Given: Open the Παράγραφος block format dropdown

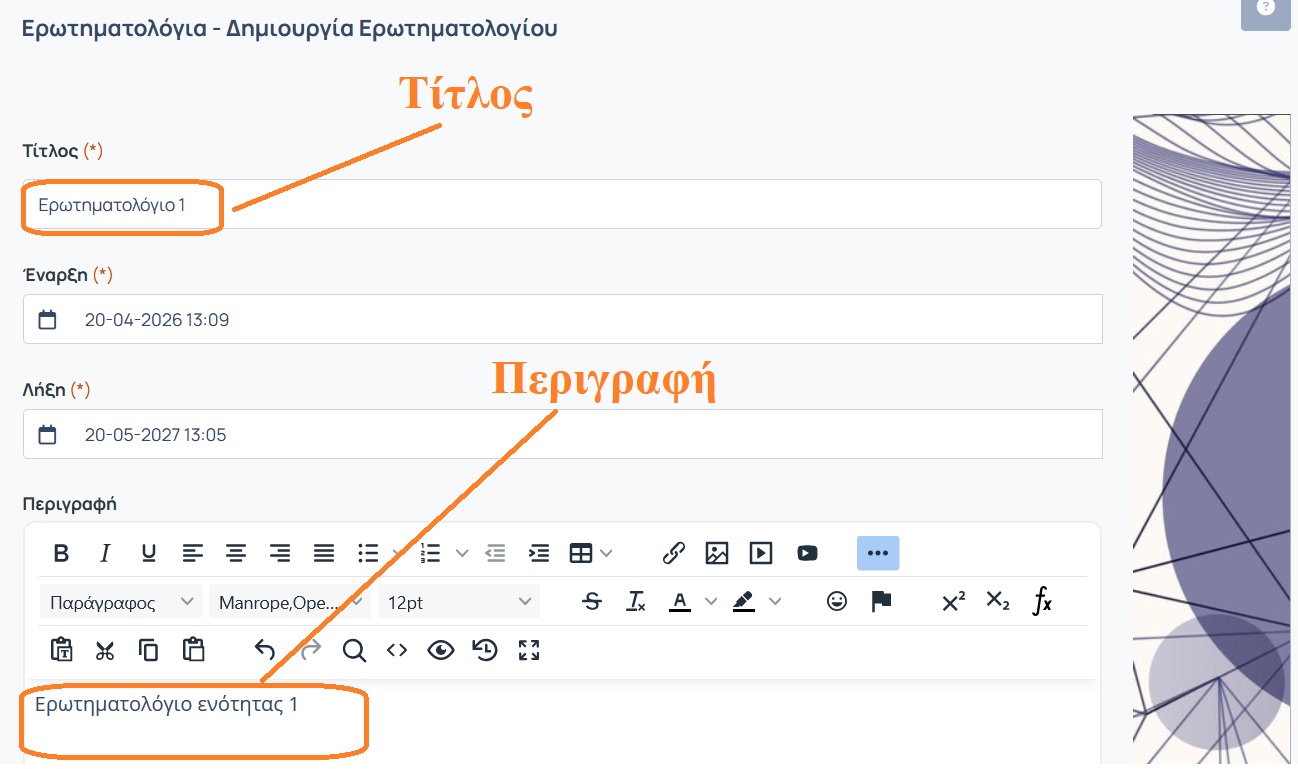Looking at the screenshot, I should (121, 602).
